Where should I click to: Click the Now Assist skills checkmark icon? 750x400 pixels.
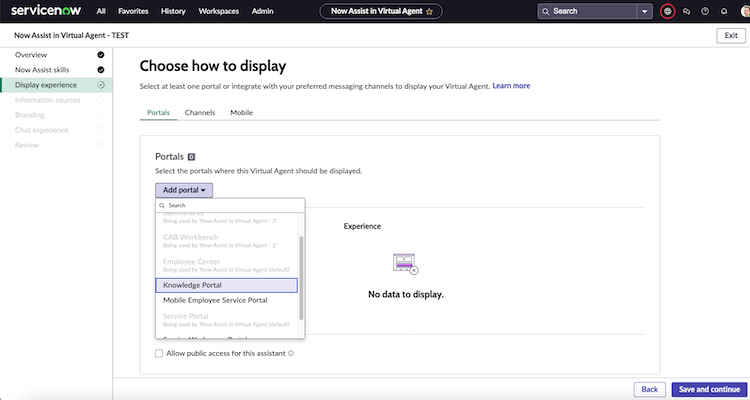(x=100, y=70)
